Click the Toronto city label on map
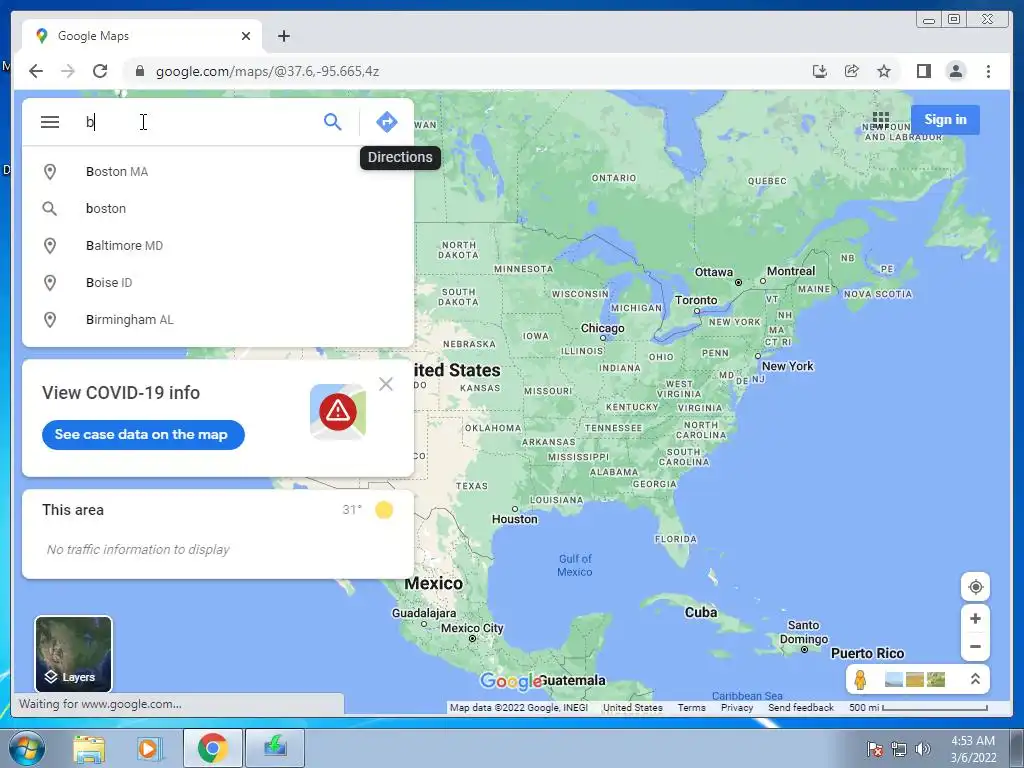The image size is (1024, 768). 696,300
